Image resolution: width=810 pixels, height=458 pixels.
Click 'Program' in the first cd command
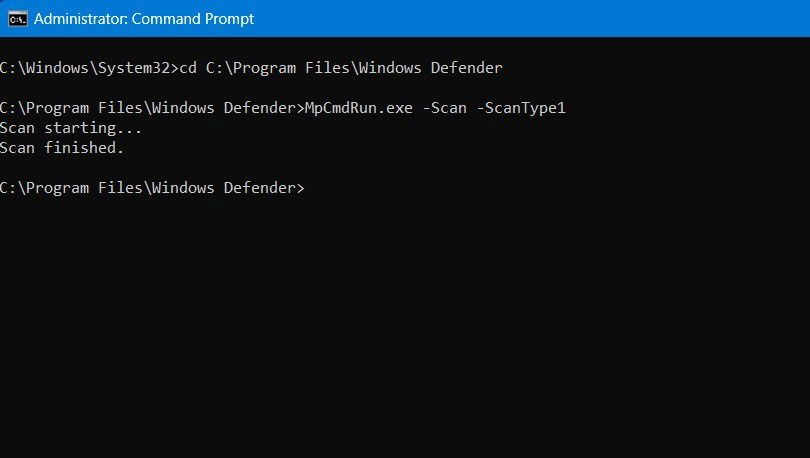[264, 68]
